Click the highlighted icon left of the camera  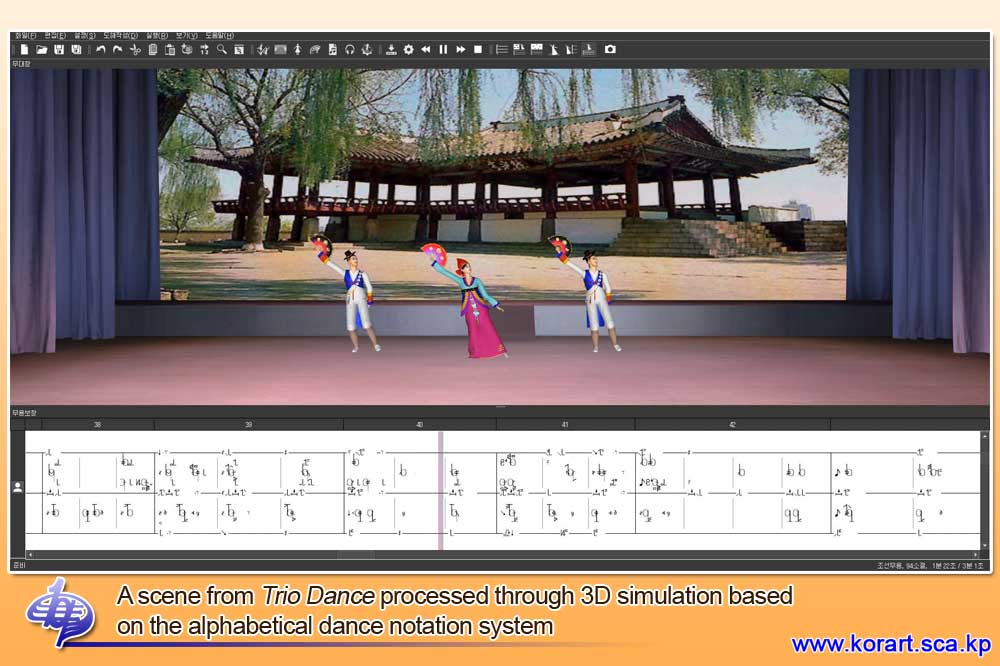[x=588, y=49]
